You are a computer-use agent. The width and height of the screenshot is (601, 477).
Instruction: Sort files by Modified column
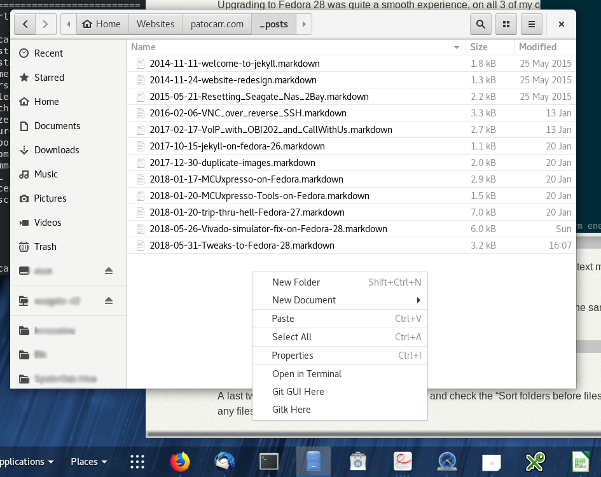(x=545, y=47)
